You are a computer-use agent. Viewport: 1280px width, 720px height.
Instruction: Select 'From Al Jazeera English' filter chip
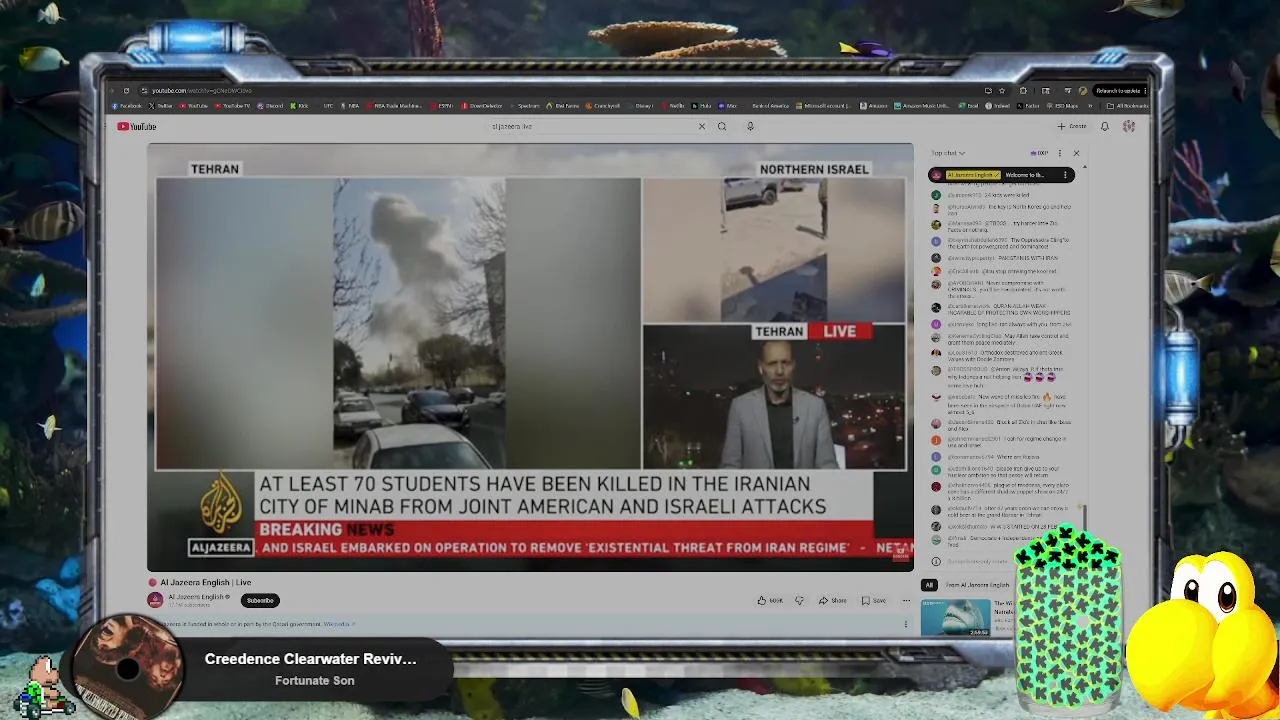tap(977, 585)
